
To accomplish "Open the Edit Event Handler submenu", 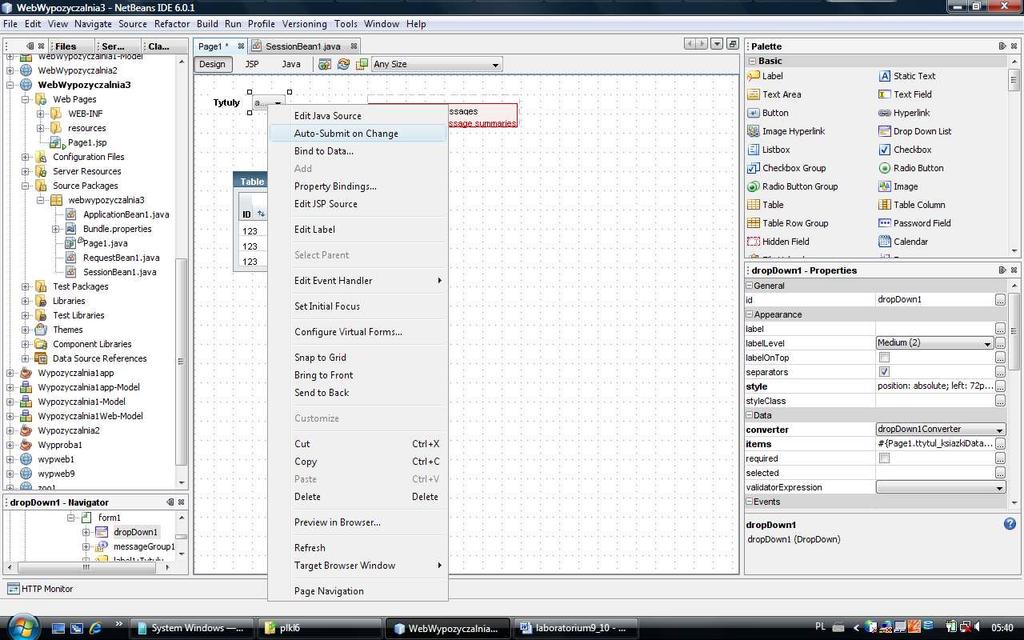I will (358, 281).
